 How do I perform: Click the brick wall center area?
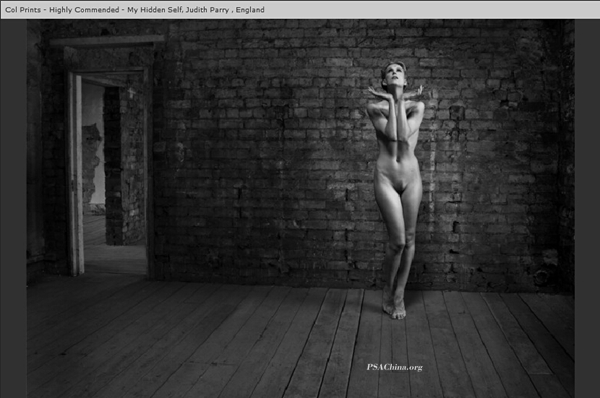[268, 153]
